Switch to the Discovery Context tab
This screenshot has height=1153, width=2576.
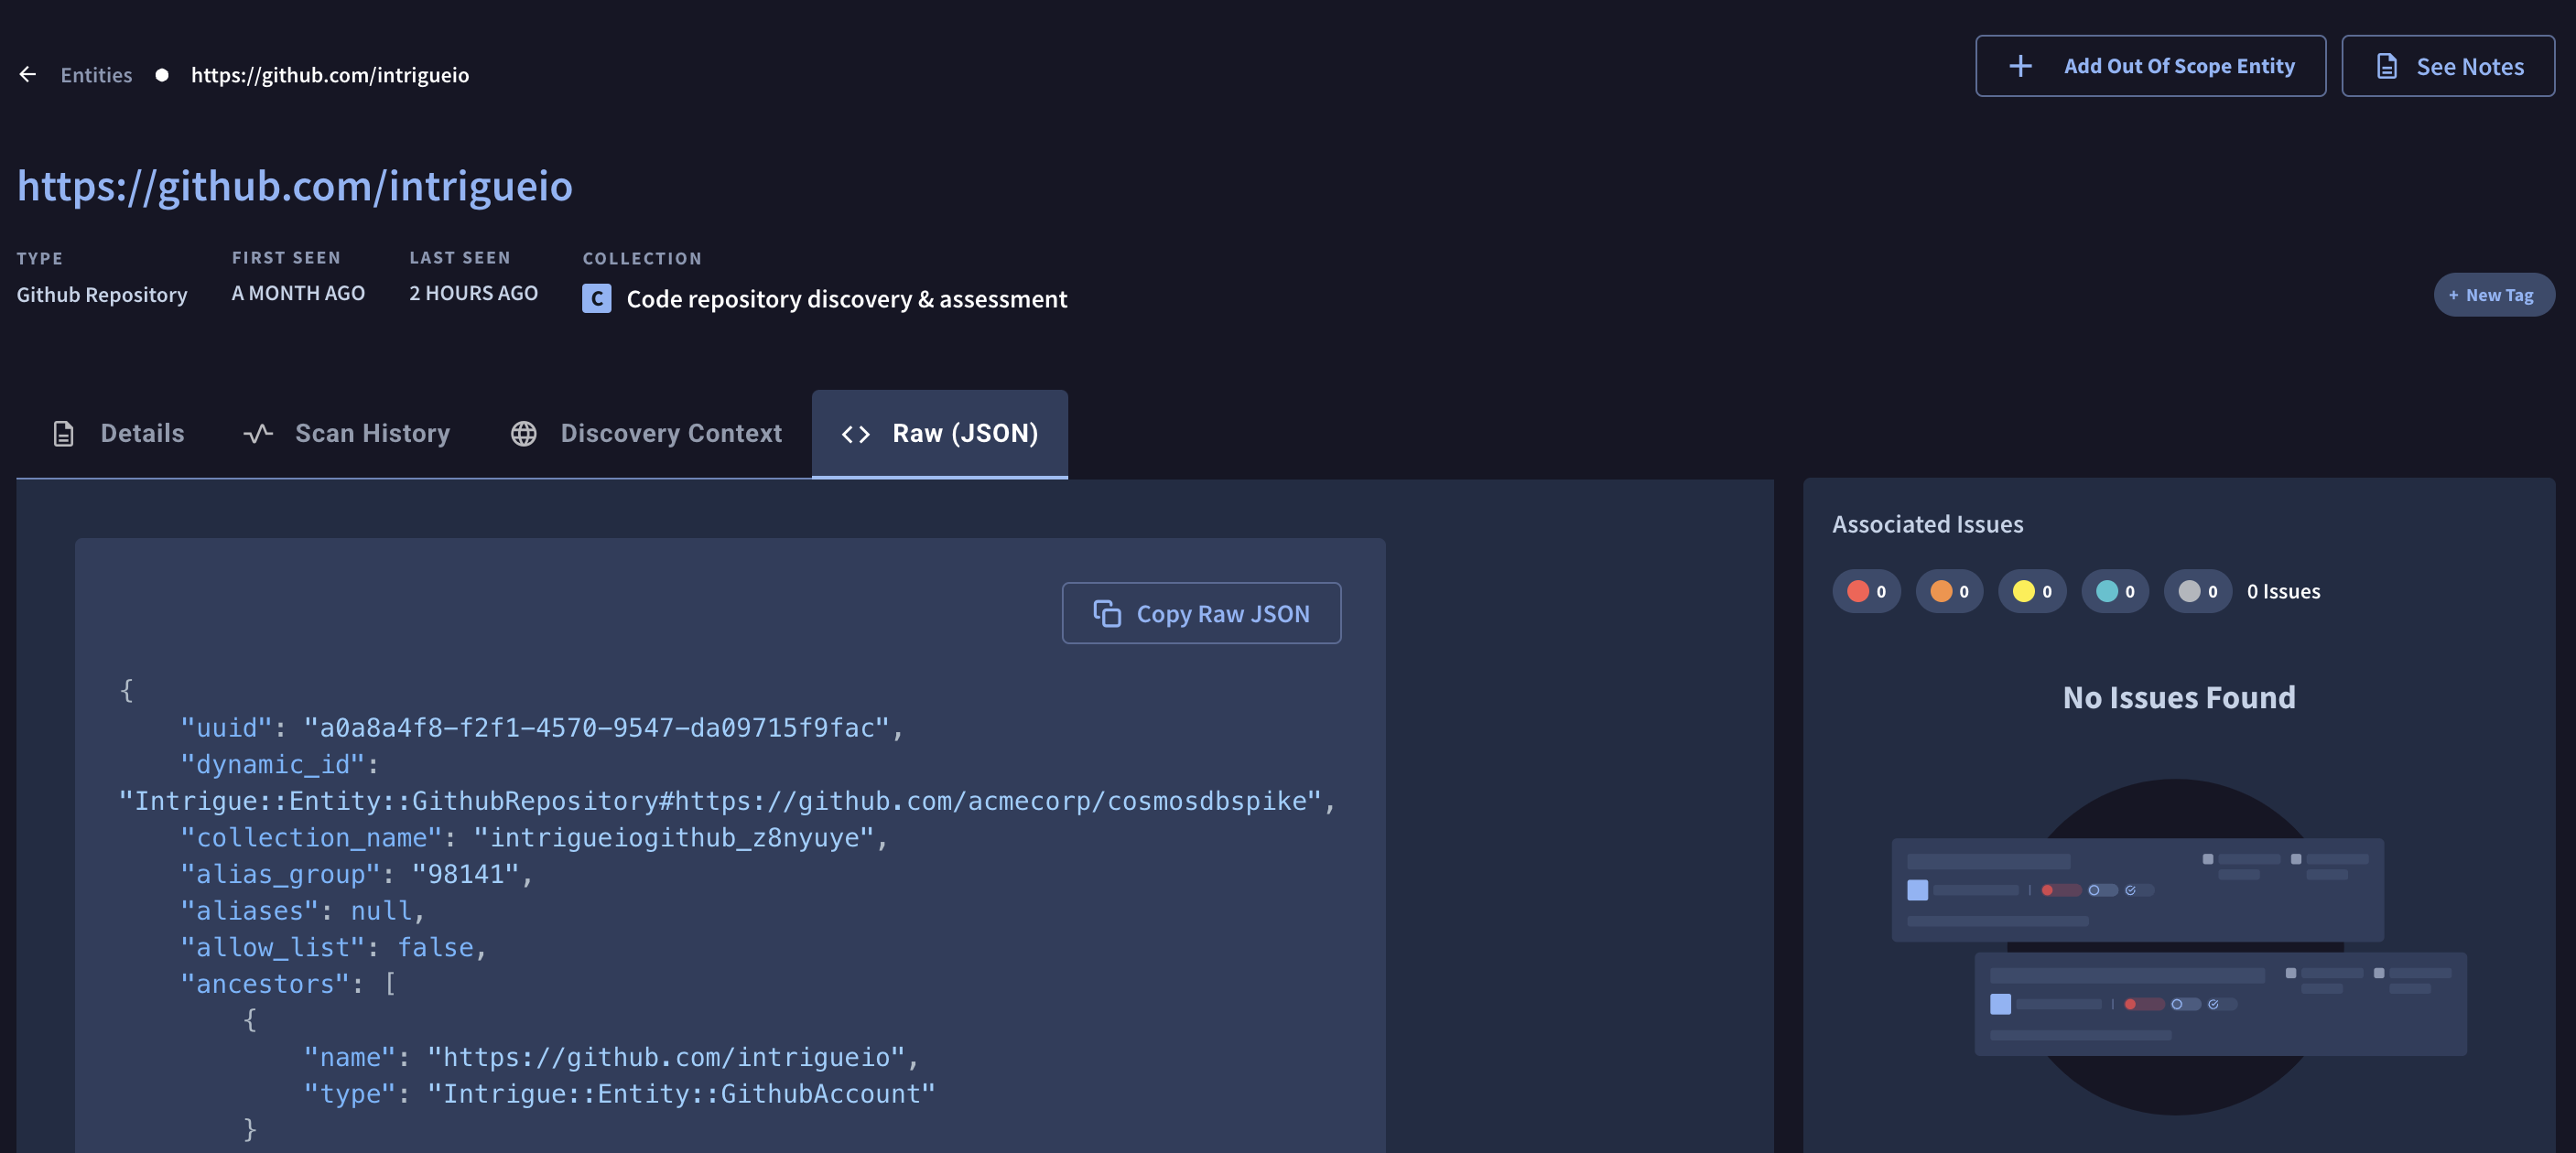[646, 434]
